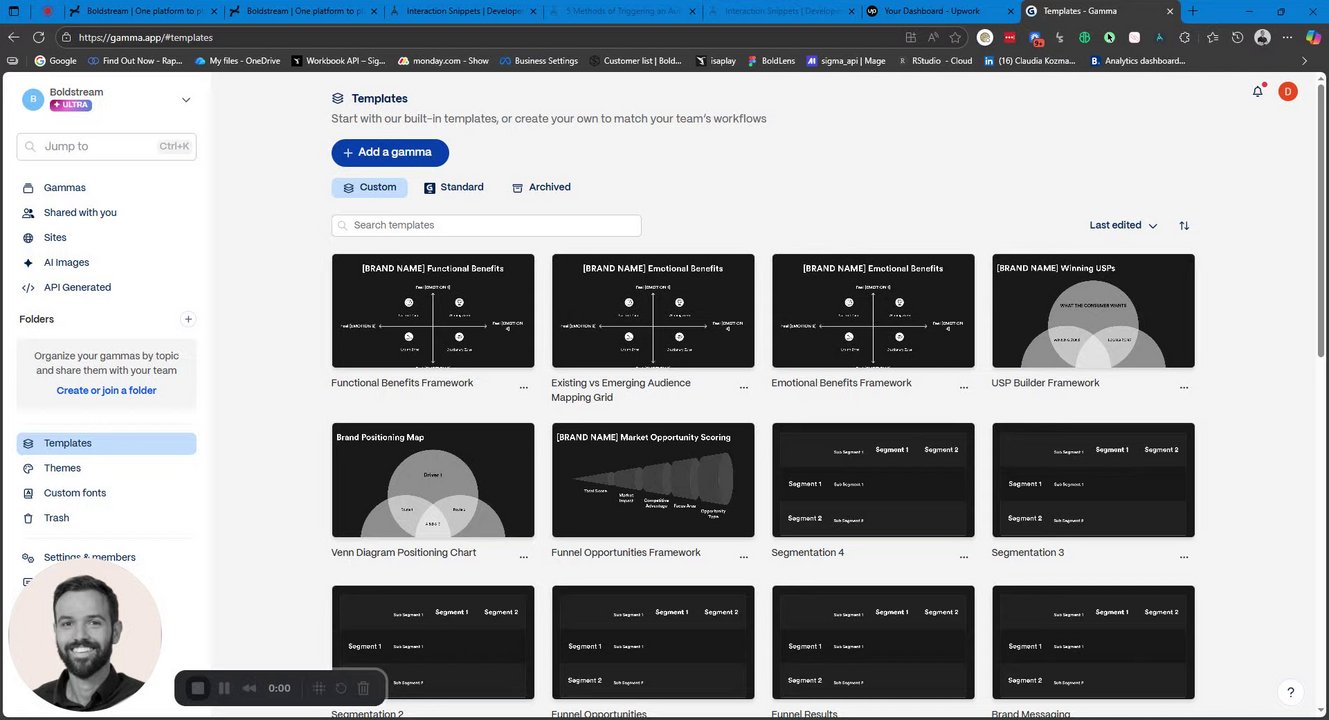
Task: Click the Themes palette icon
Action: (x=28, y=468)
